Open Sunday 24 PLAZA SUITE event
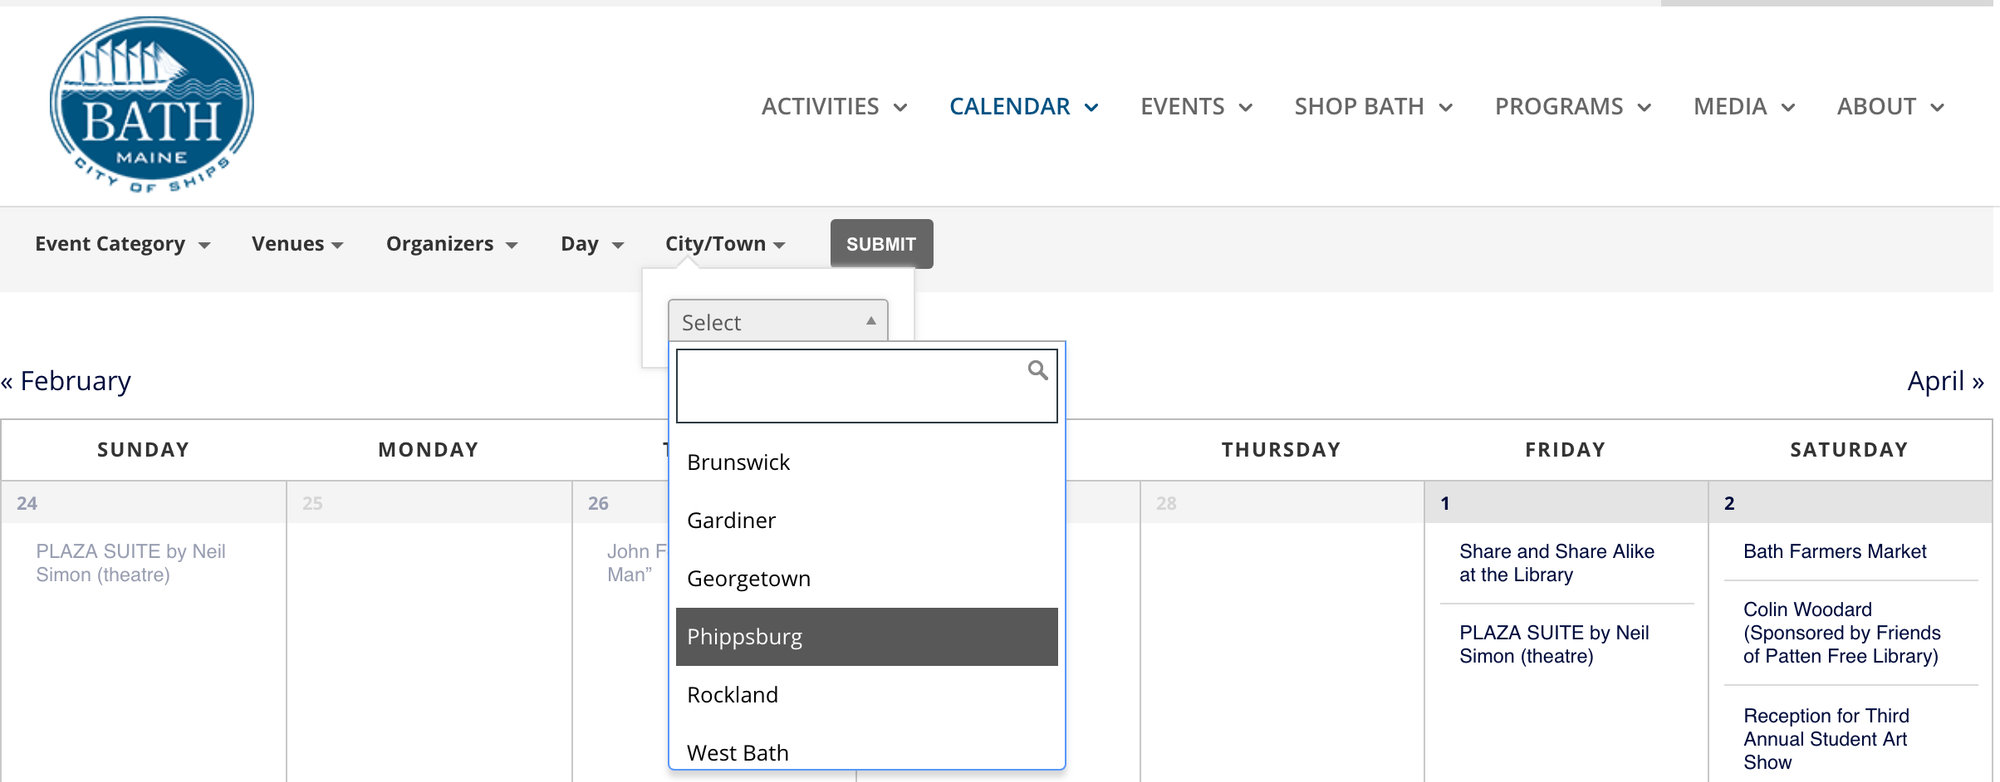2000x782 pixels. [131, 563]
